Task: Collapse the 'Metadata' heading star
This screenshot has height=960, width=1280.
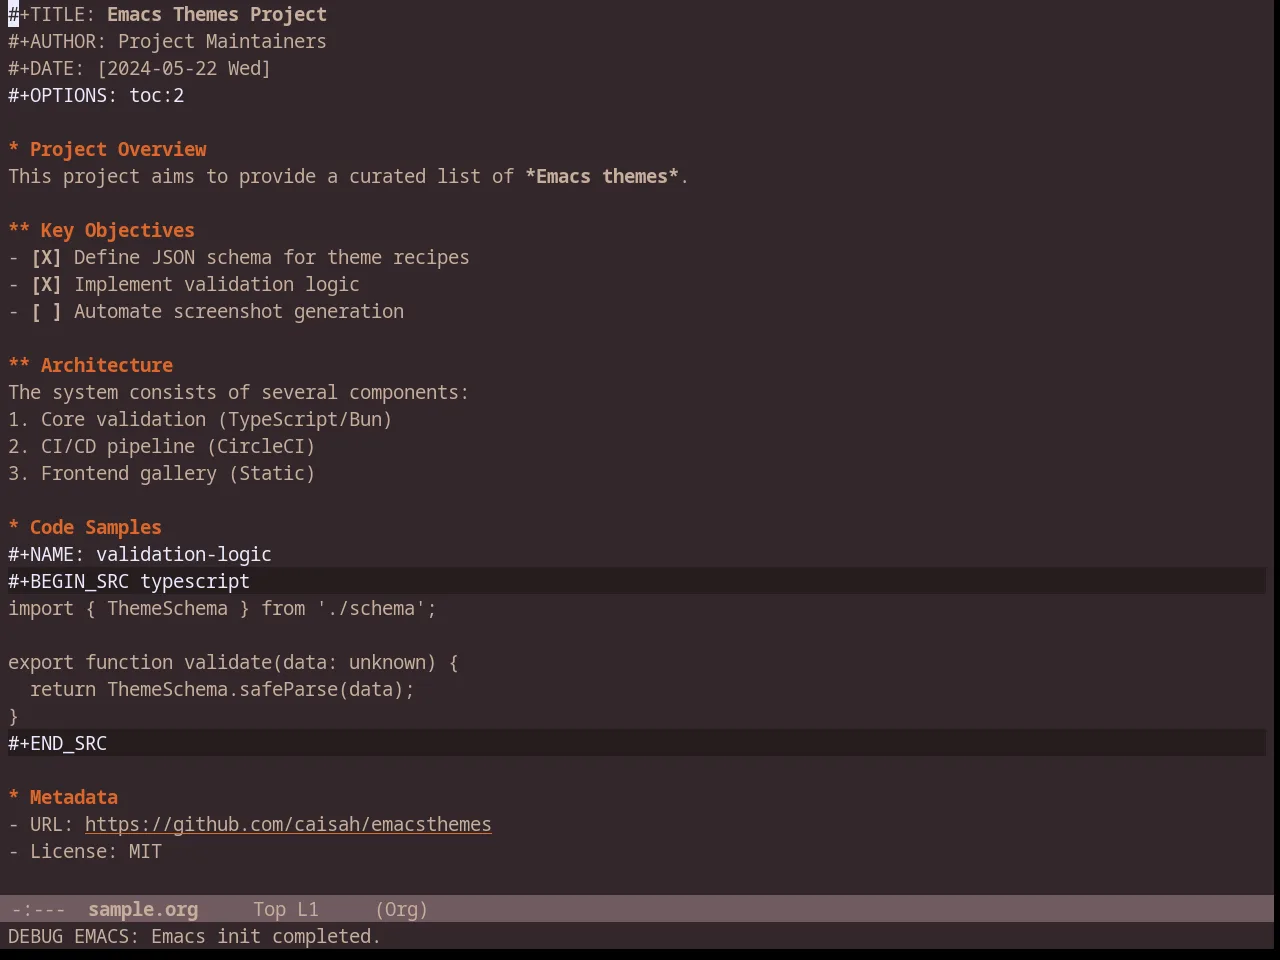Action: 14,797
